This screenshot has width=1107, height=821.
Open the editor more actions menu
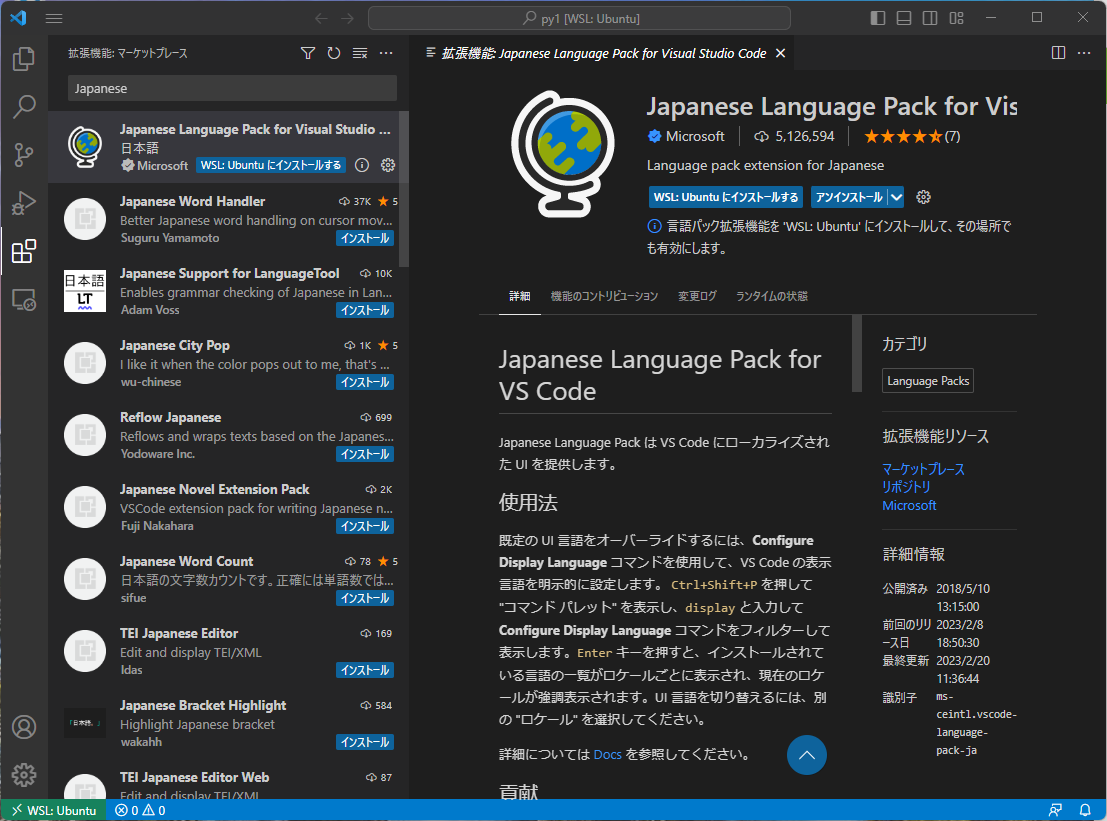[x=1084, y=52]
